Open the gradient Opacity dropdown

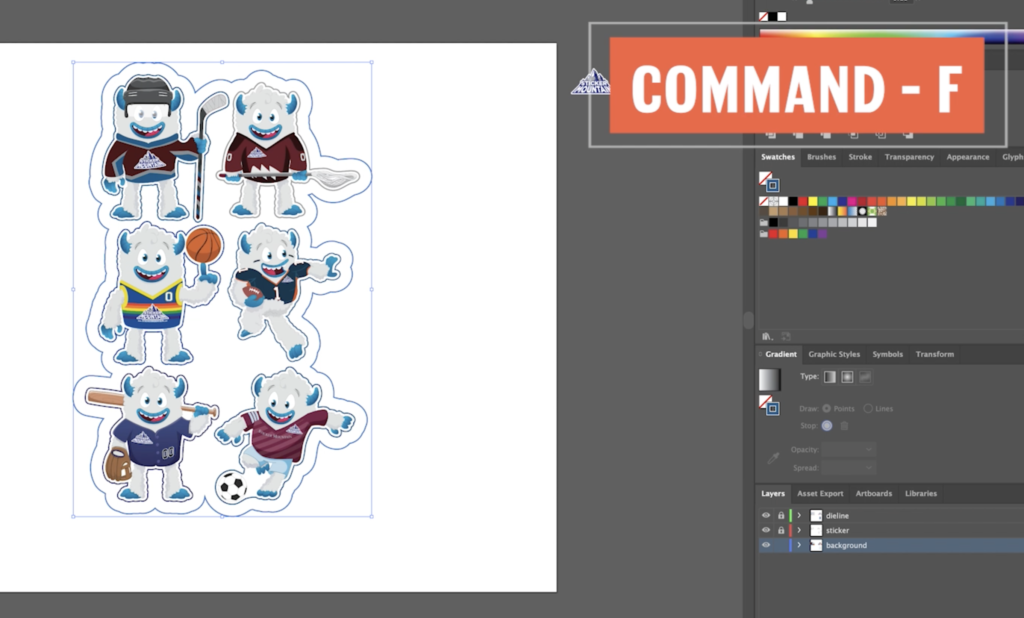pyautogui.click(x=848, y=449)
